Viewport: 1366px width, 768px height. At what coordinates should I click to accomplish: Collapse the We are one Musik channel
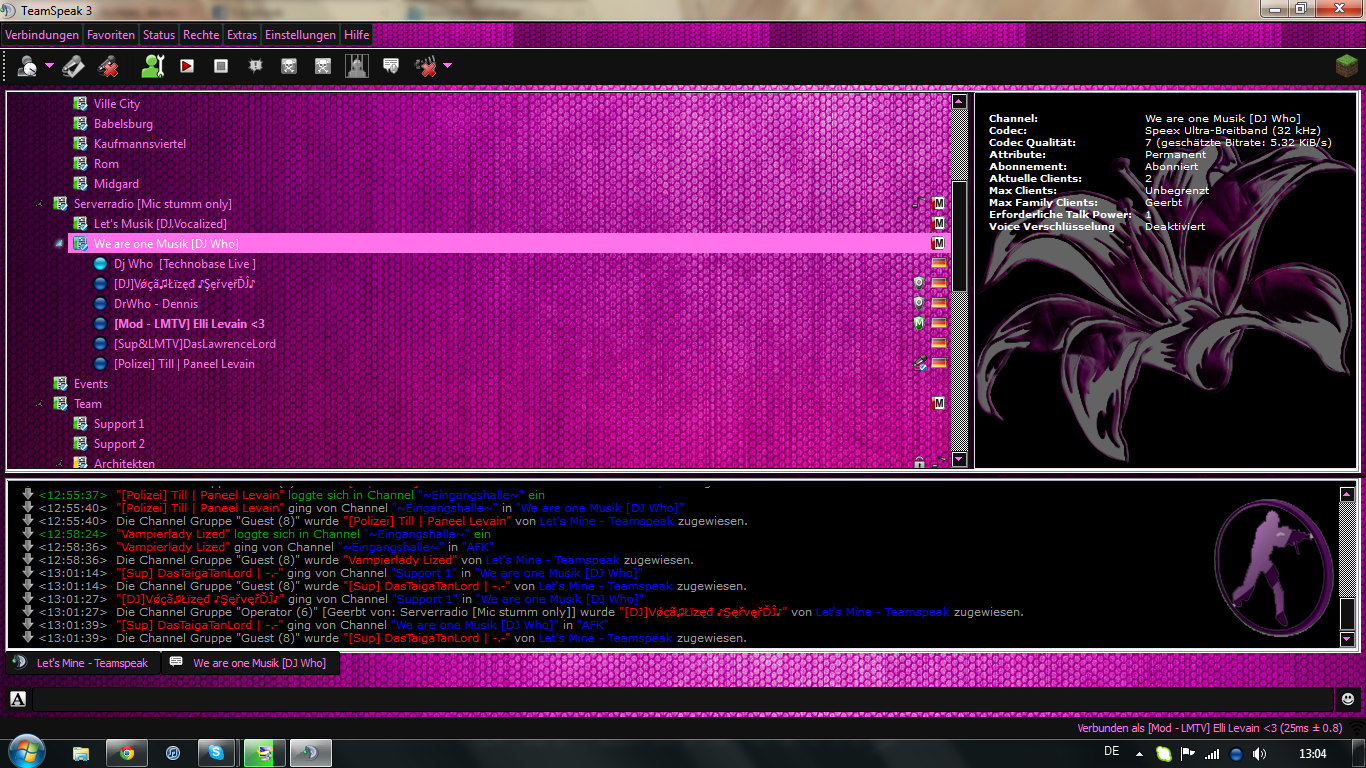[61, 244]
